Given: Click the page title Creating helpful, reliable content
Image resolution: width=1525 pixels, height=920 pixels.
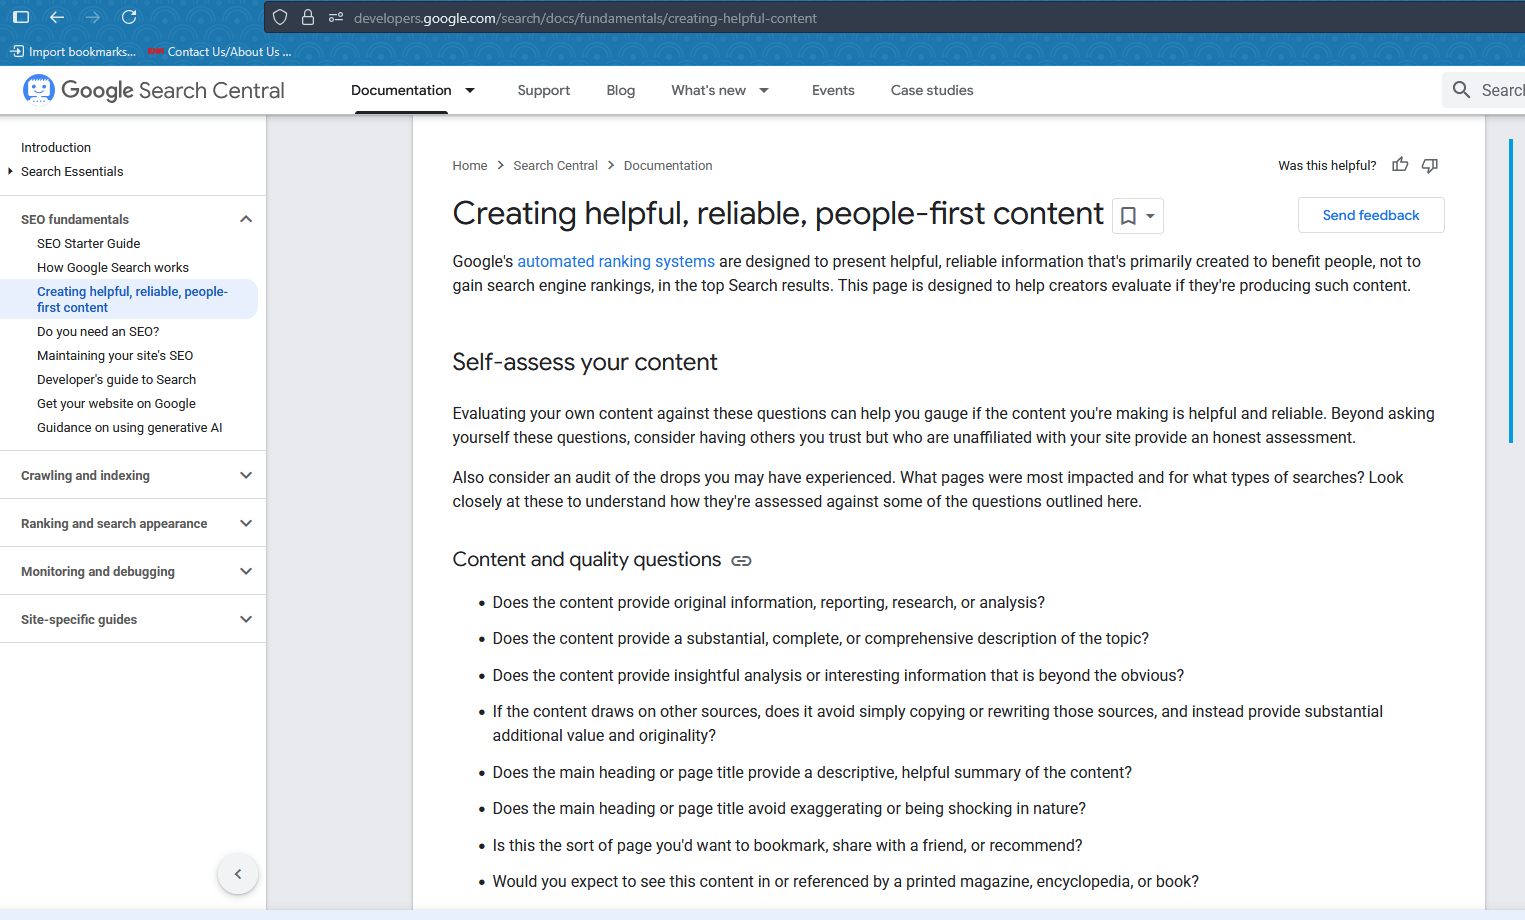Looking at the screenshot, I should click(x=778, y=213).
